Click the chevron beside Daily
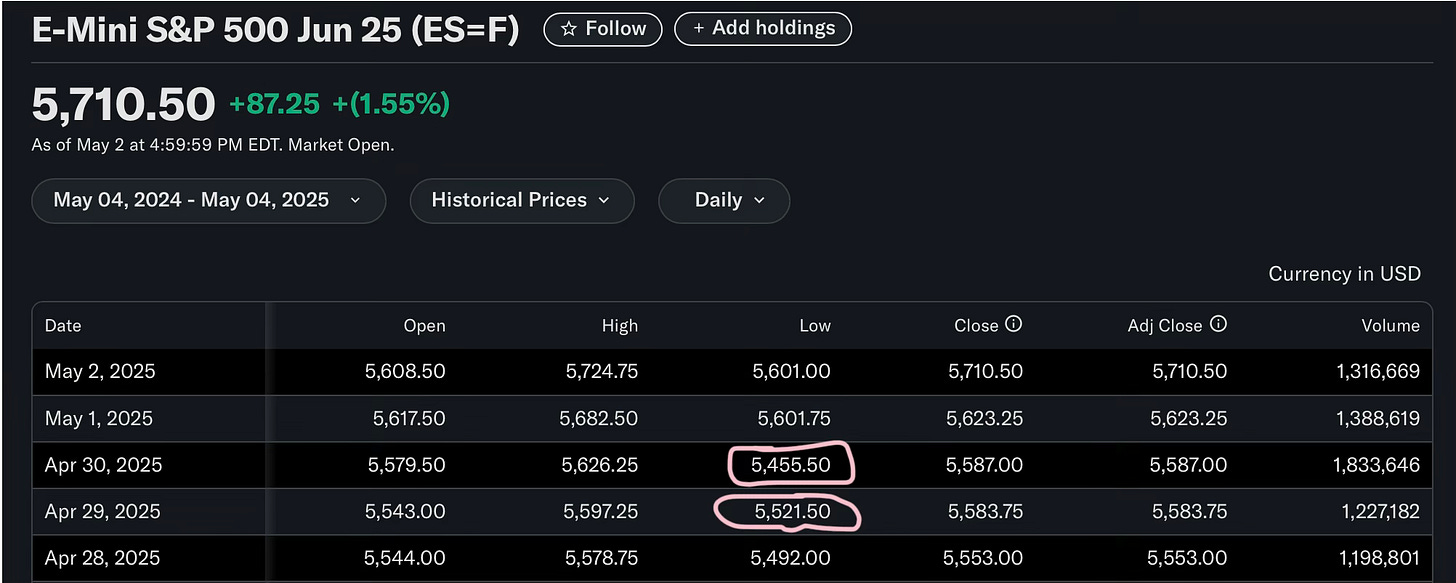 pyautogui.click(x=759, y=200)
